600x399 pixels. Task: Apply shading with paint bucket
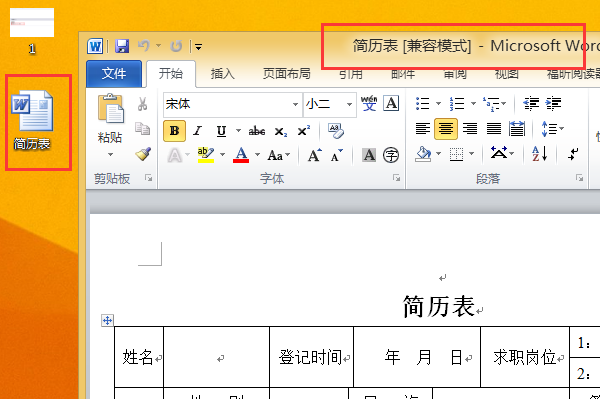click(423, 154)
